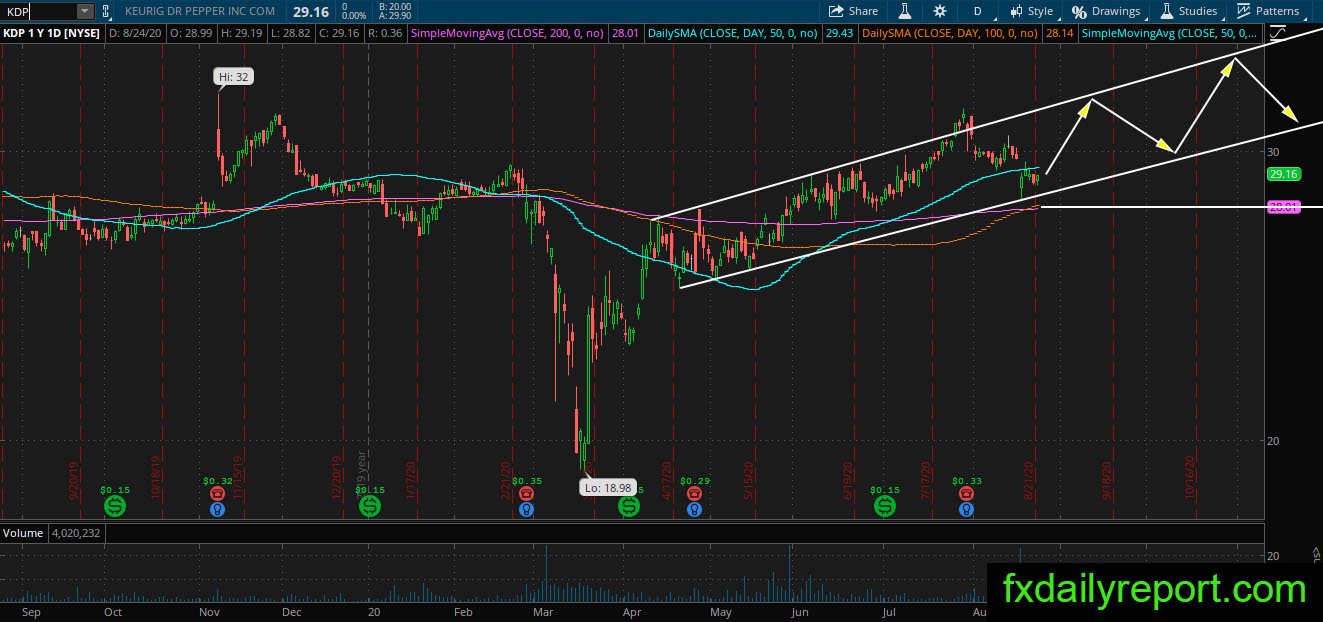Viewport: 1323px width, 622px height.
Task: Open the Style dropdown menu
Action: click(x=1031, y=11)
